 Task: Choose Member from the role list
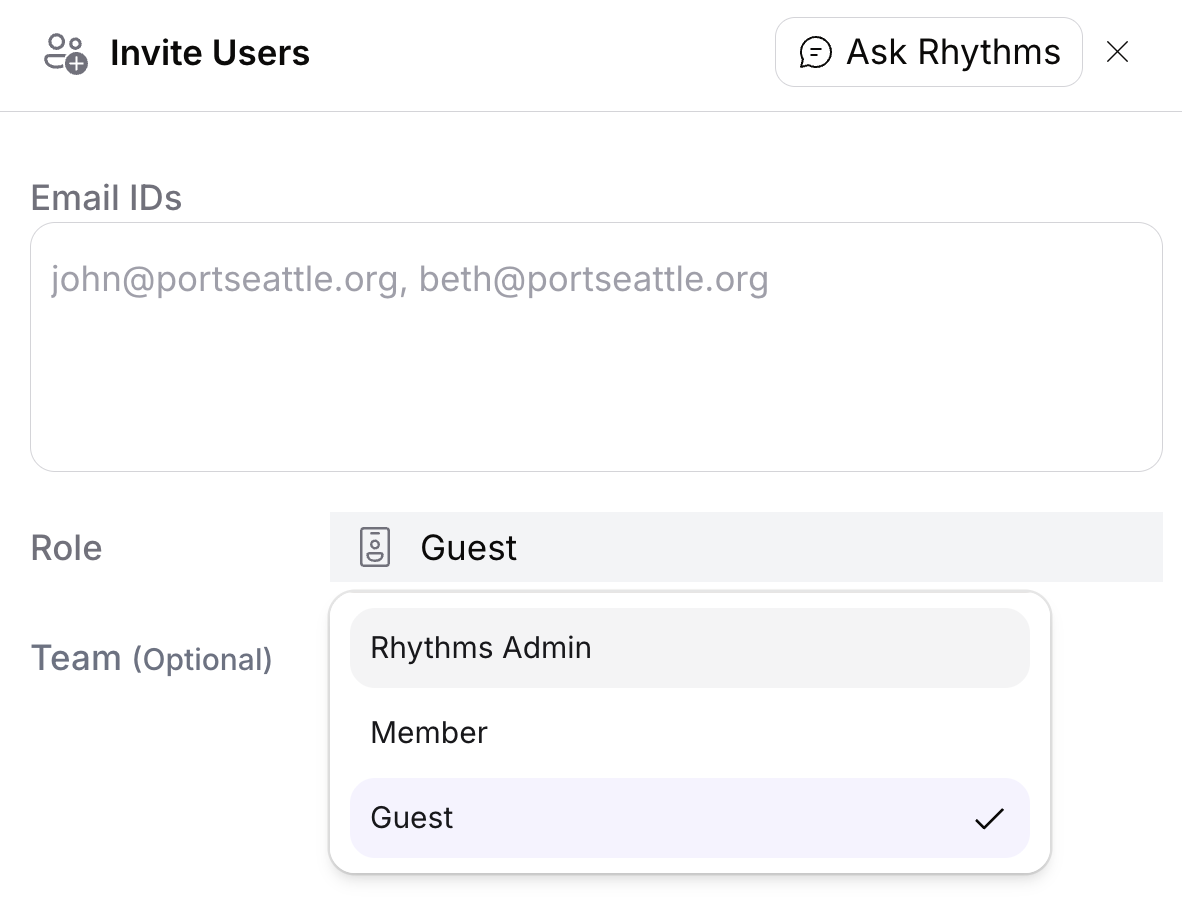coord(690,733)
